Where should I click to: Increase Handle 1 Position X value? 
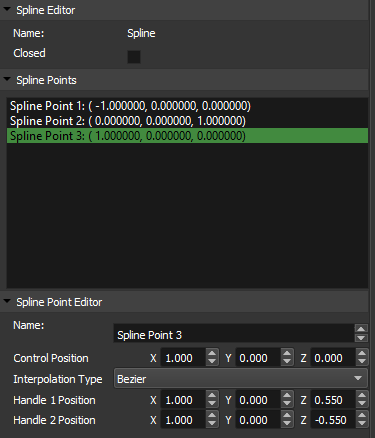[x=212, y=396]
